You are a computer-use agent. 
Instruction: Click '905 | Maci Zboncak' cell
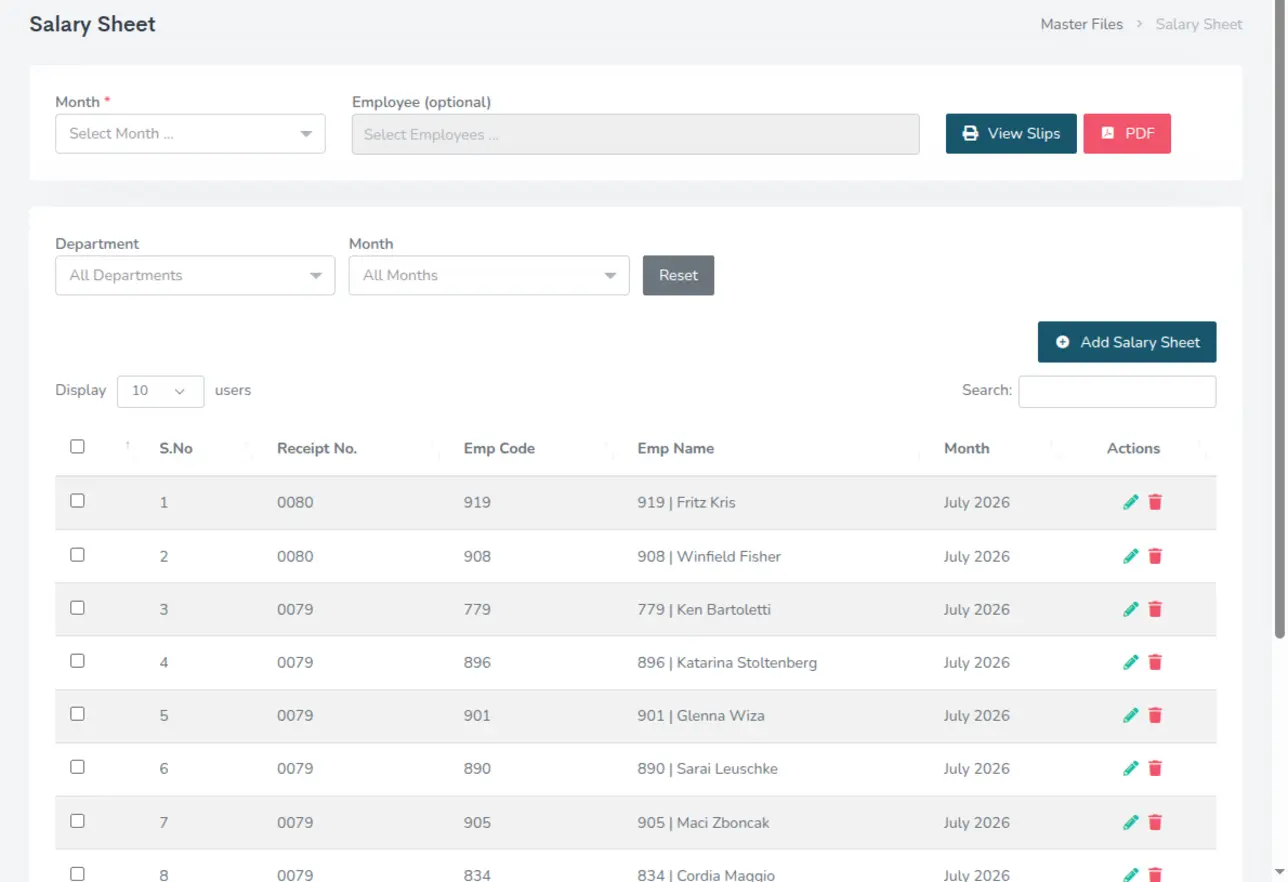[703, 822]
